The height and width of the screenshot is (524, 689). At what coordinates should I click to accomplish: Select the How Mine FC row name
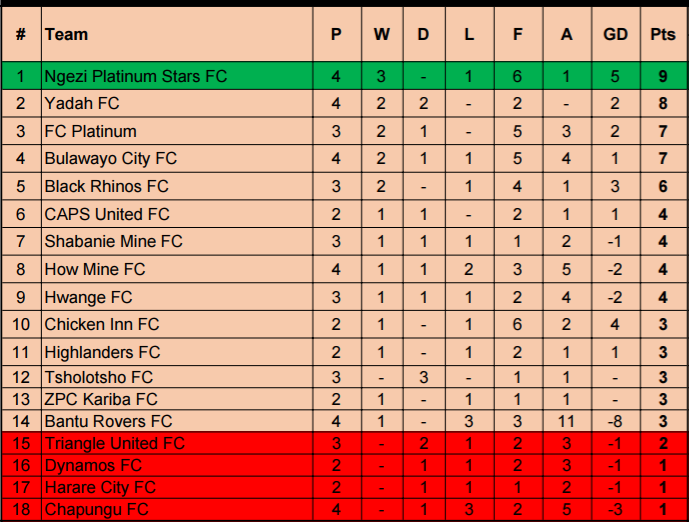tap(94, 269)
